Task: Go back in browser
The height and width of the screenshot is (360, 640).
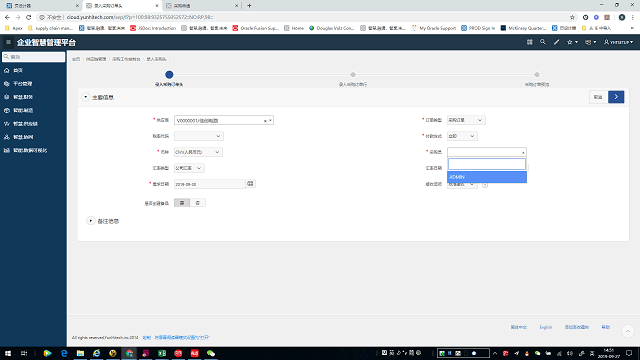Action: coord(7,17)
